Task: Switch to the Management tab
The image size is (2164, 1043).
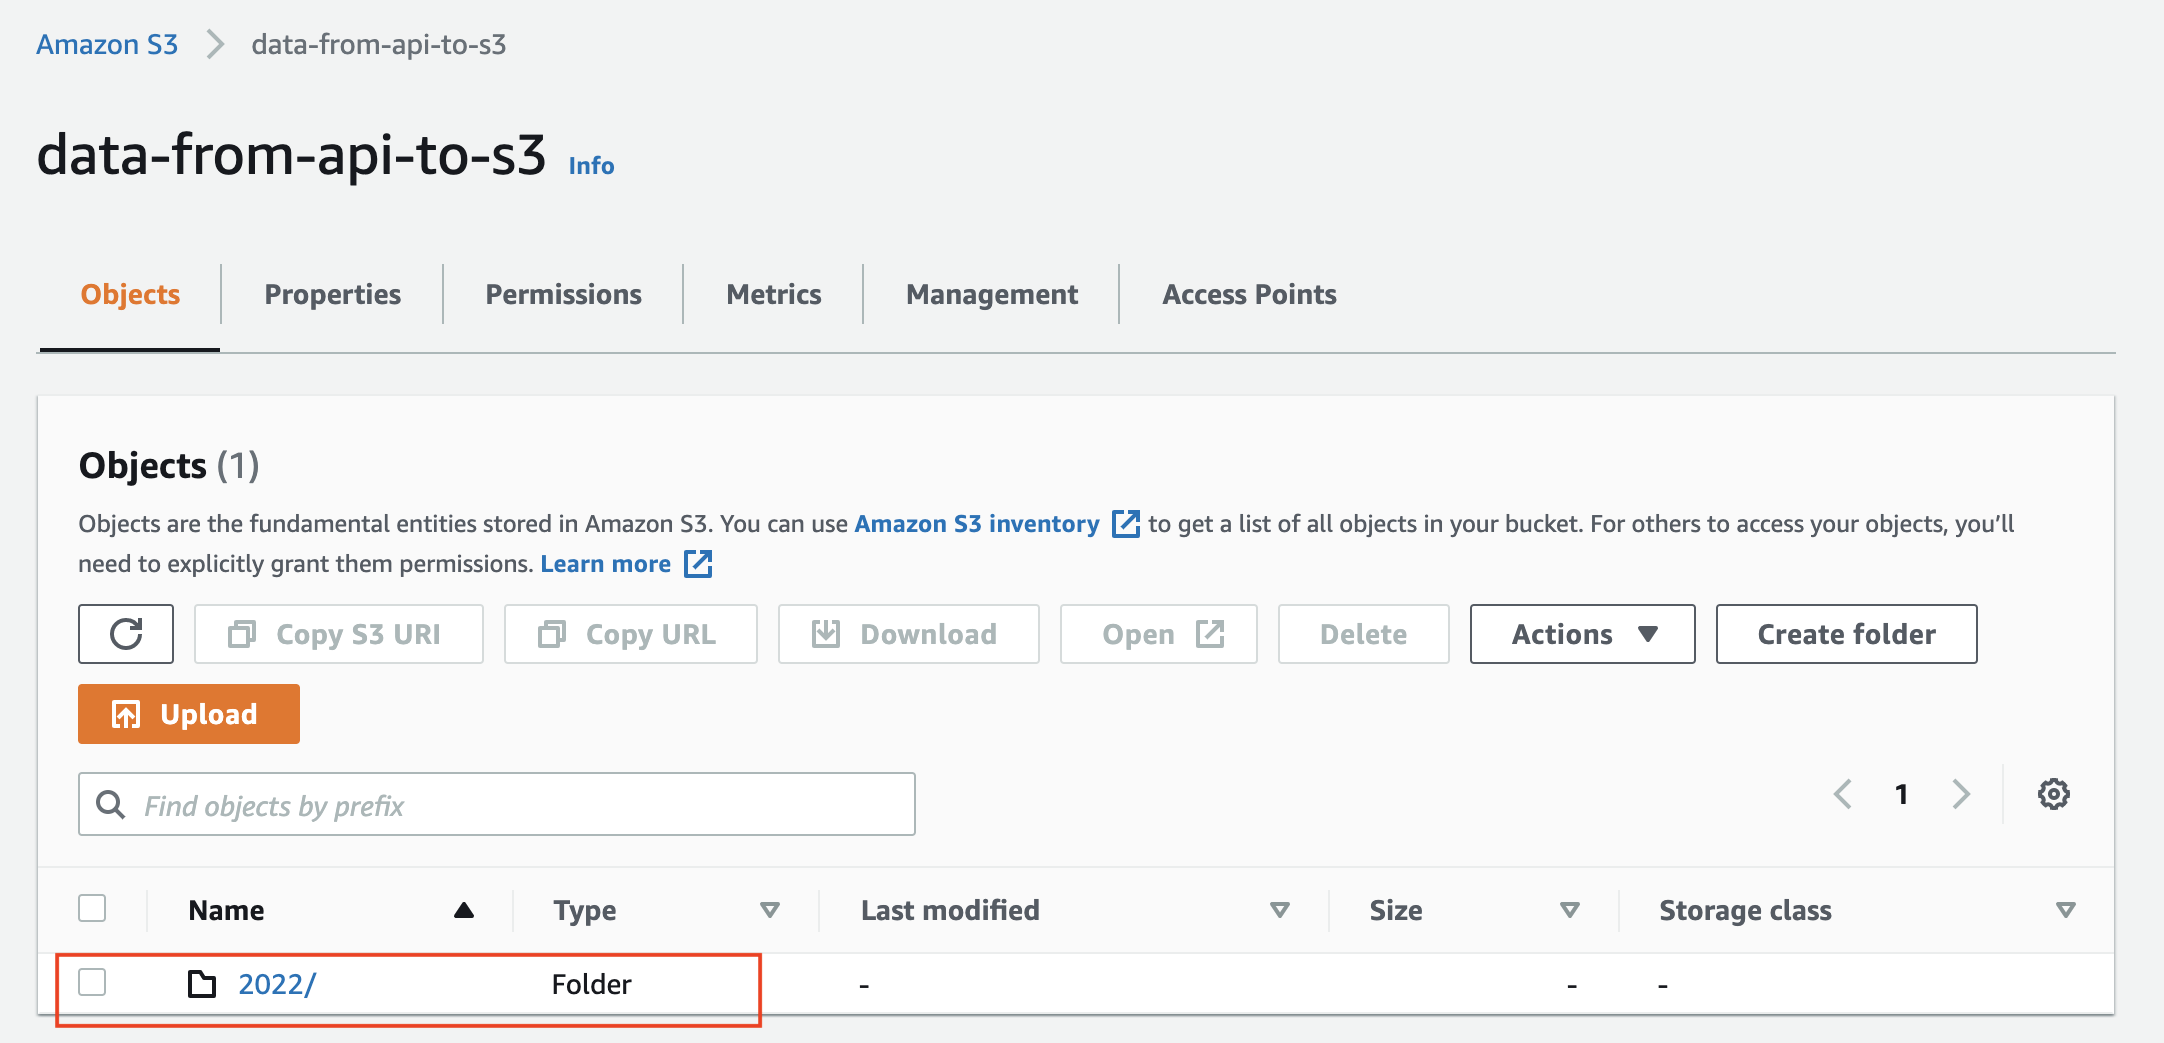Action: [x=991, y=294]
